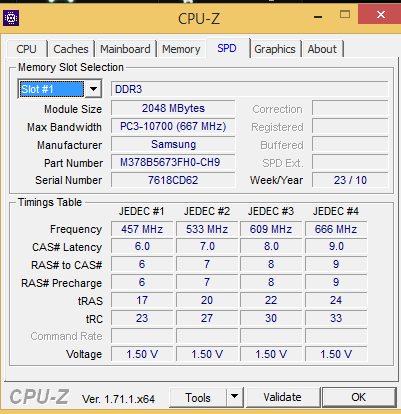The height and width of the screenshot is (414, 401).
Task: Click the CPU-Z application icon in title bar
Action: [x=11, y=18]
